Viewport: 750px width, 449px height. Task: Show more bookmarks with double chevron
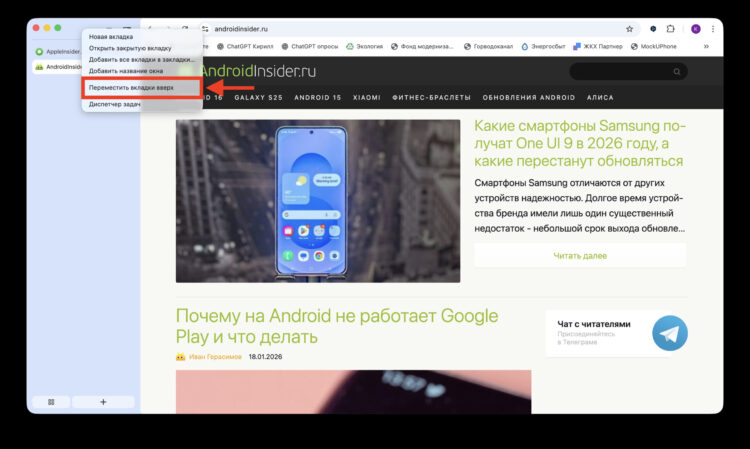(x=706, y=46)
